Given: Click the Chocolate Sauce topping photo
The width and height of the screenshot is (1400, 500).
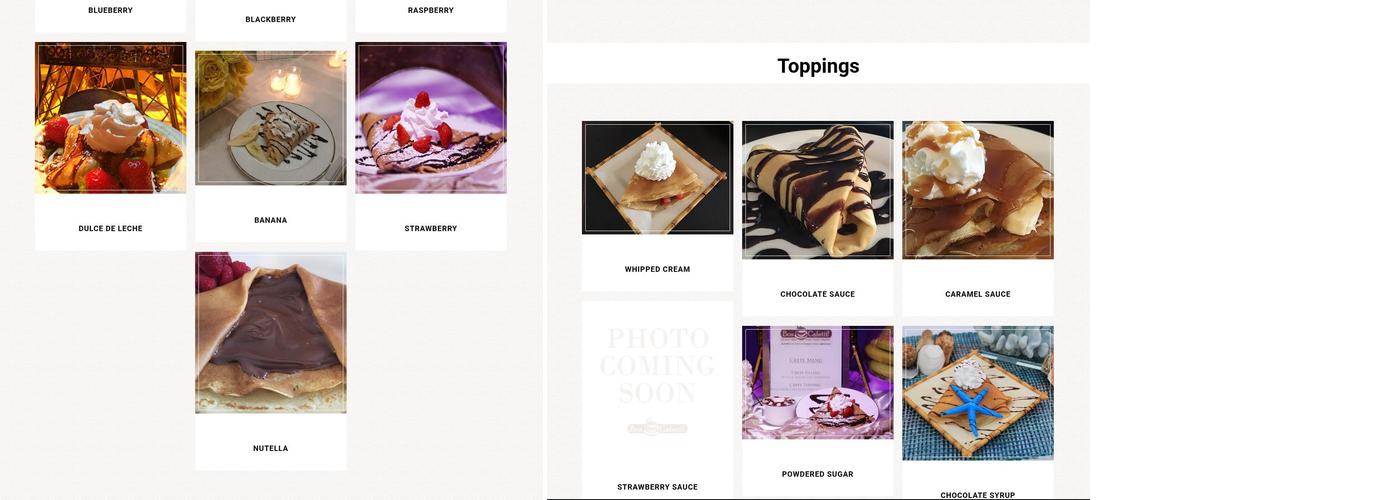Looking at the screenshot, I should (818, 190).
